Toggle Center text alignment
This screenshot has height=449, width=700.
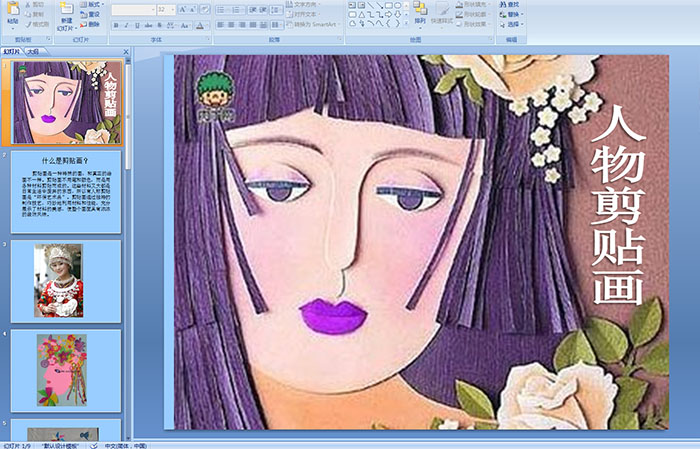coord(231,25)
